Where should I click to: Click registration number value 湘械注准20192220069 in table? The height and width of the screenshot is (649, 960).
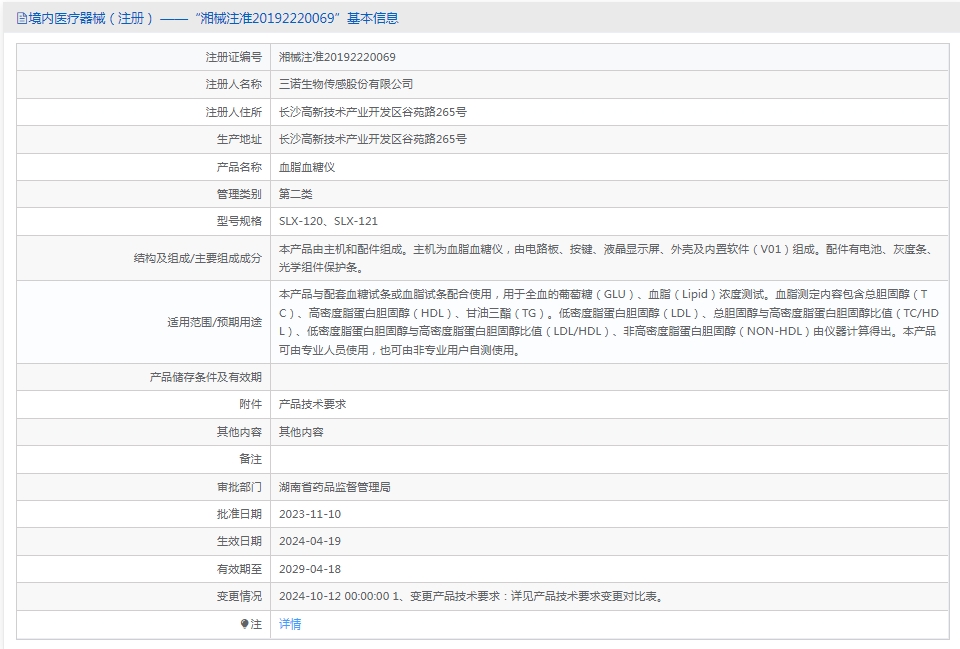pyautogui.click(x=337, y=57)
